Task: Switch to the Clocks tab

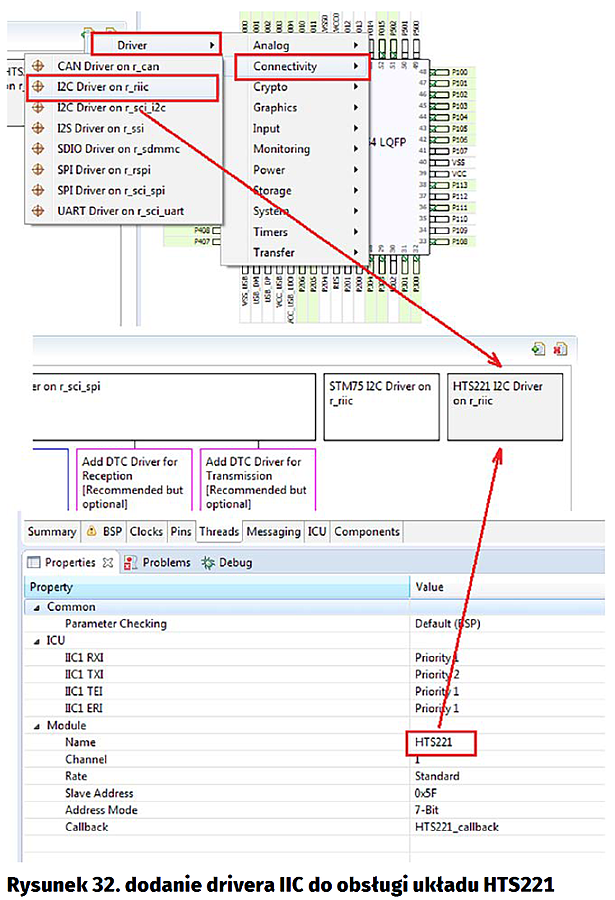Action: coord(146,532)
